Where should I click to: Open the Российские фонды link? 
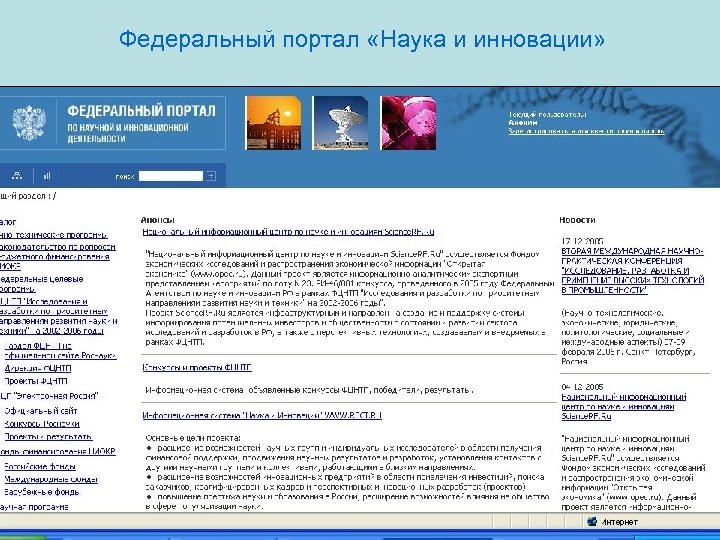(40, 467)
